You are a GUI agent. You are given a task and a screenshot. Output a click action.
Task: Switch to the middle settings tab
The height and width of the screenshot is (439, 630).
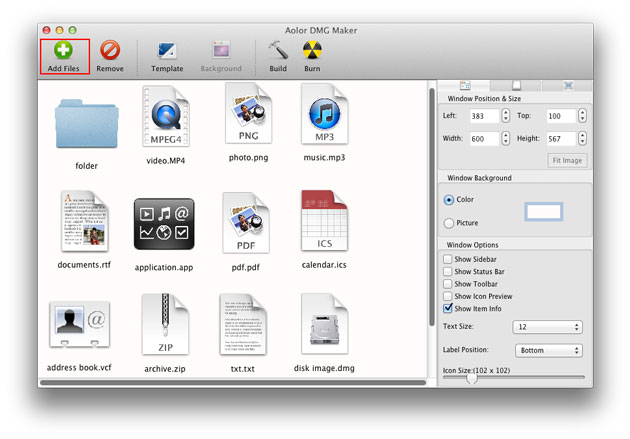[516, 86]
